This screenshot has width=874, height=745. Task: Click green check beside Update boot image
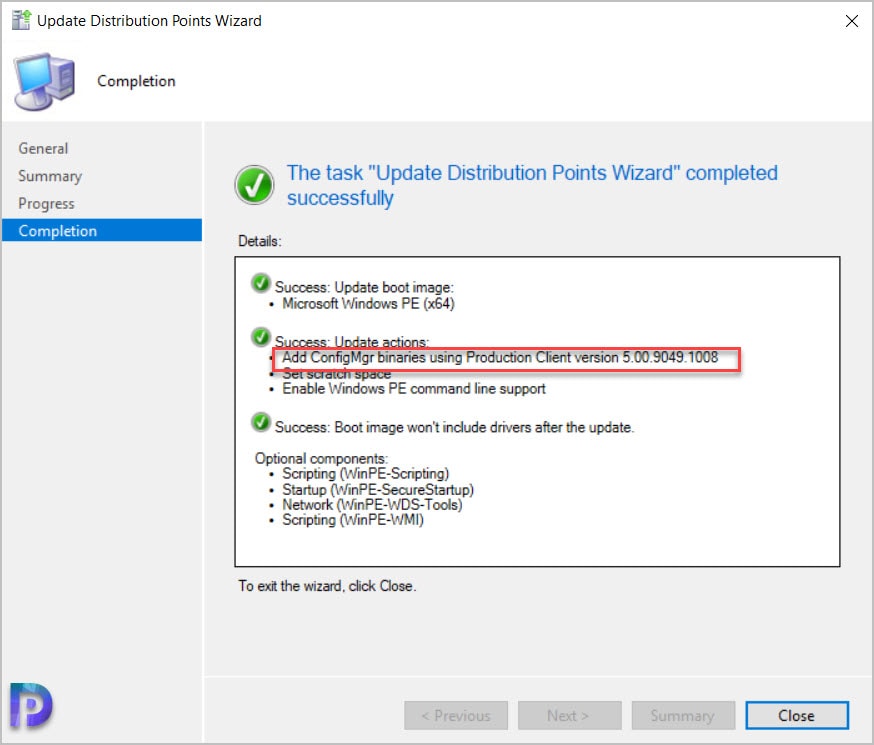[x=260, y=283]
